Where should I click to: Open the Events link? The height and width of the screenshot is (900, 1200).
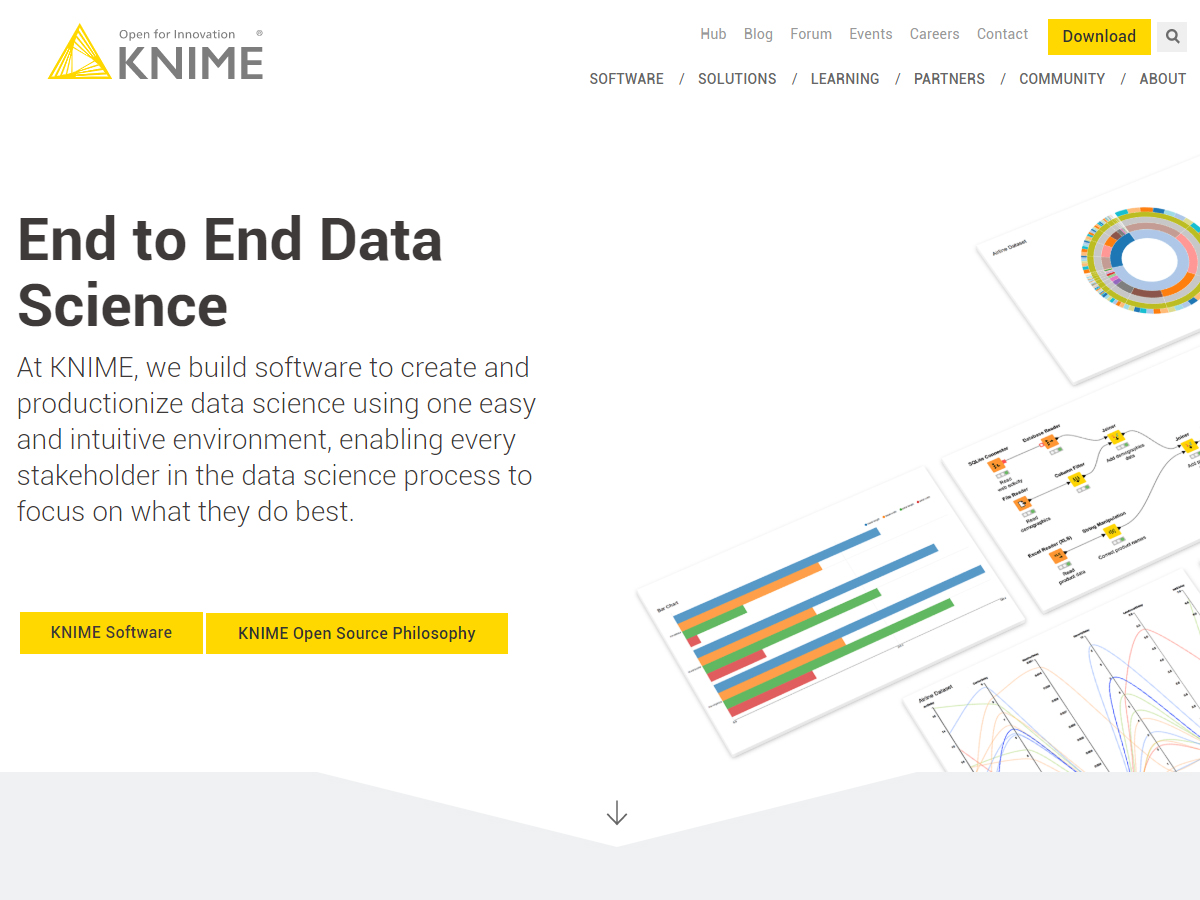coord(870,34)
